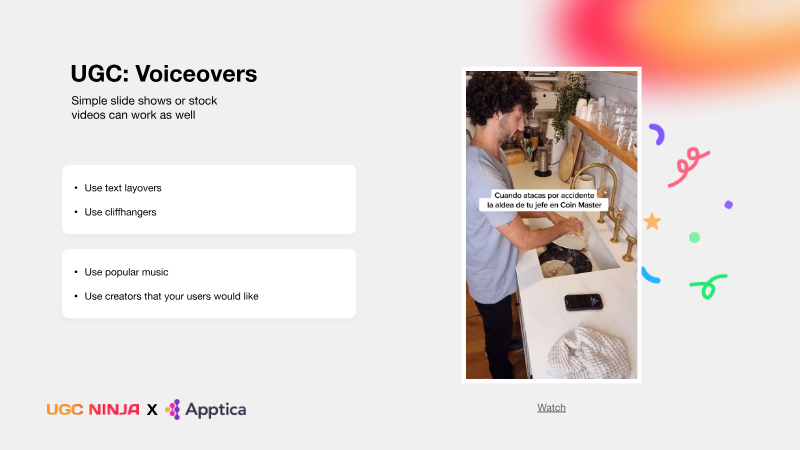Click the green swirl confetti shape
The image size is (800, 450).
pos(709,286)
